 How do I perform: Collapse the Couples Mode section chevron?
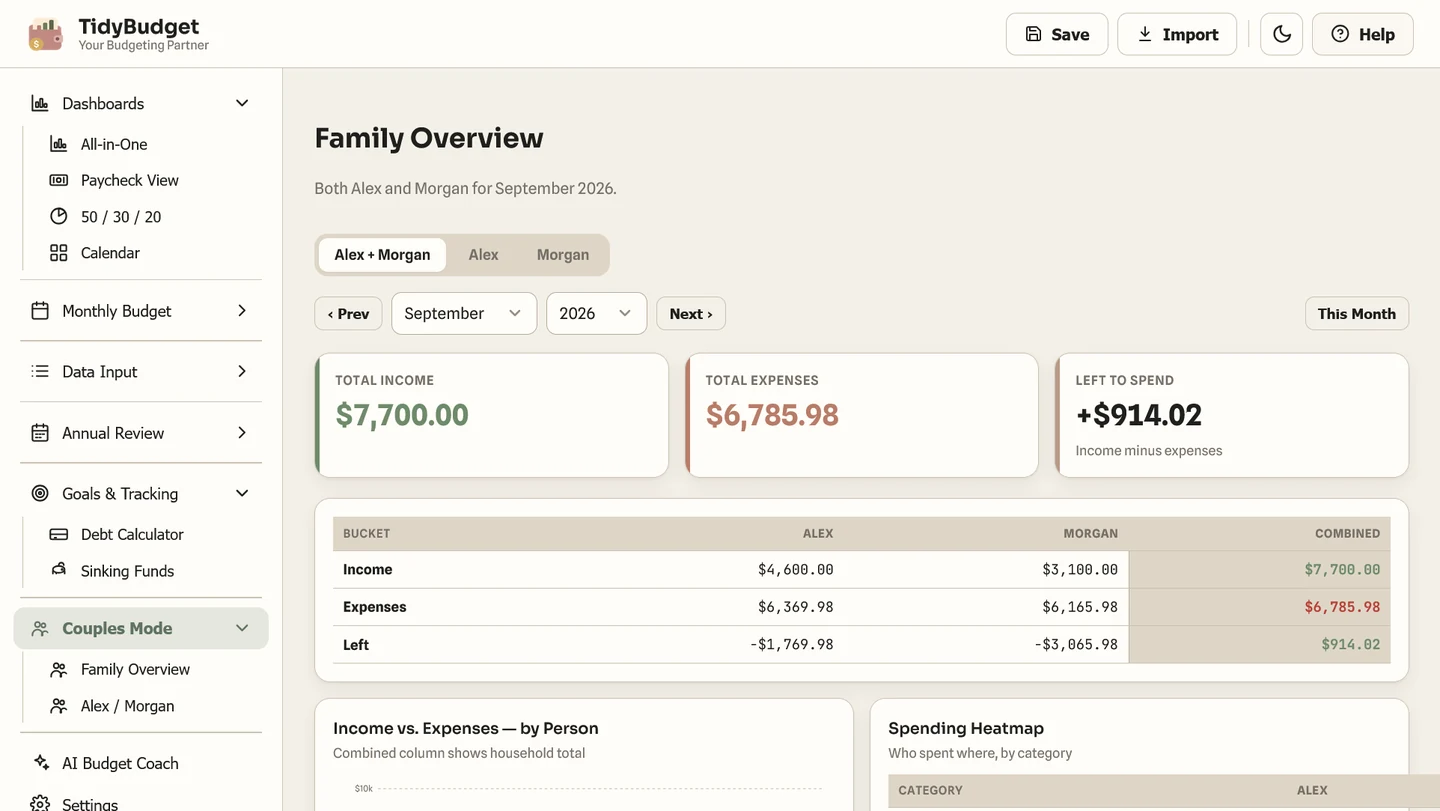point(242,628)
